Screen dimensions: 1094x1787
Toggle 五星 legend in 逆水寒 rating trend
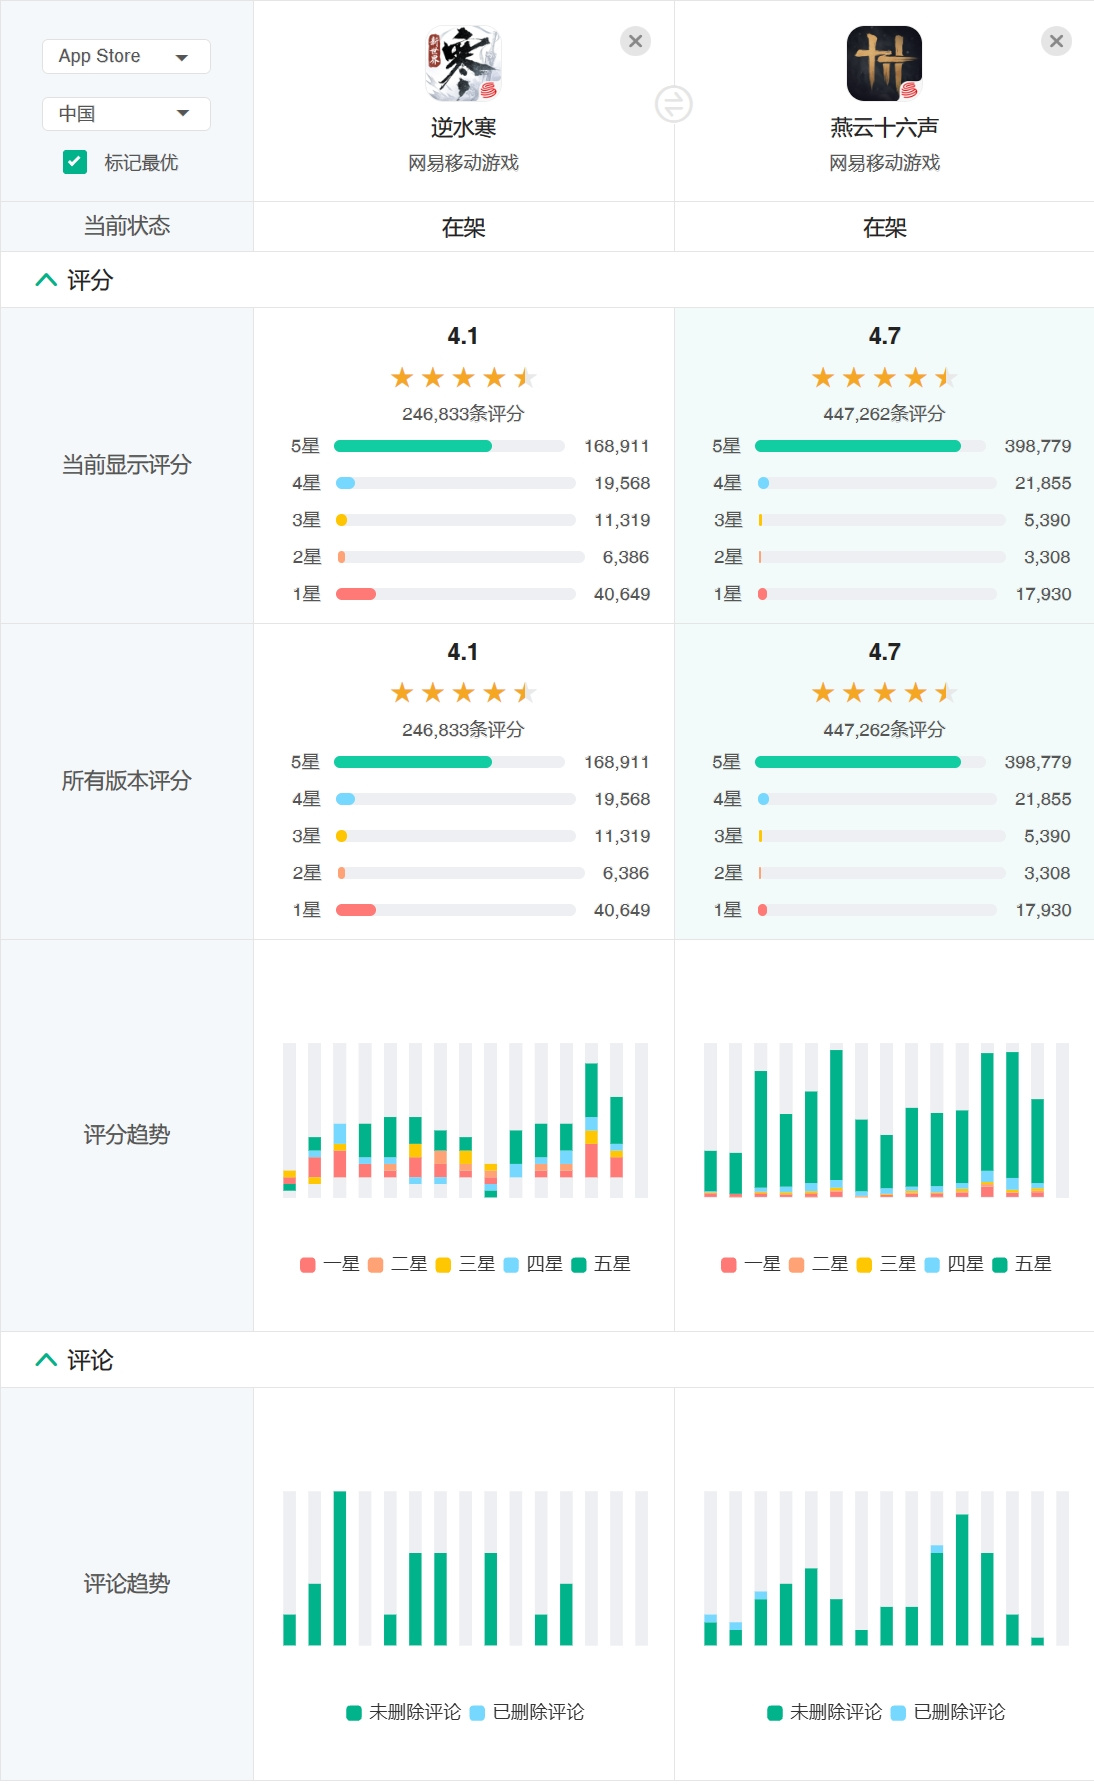coord(601,1264)
